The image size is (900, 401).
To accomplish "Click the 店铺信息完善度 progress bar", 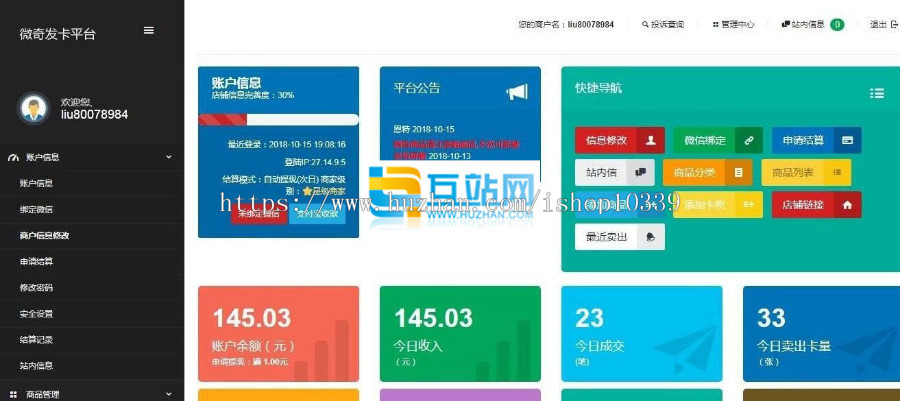I will coord(278,119).
